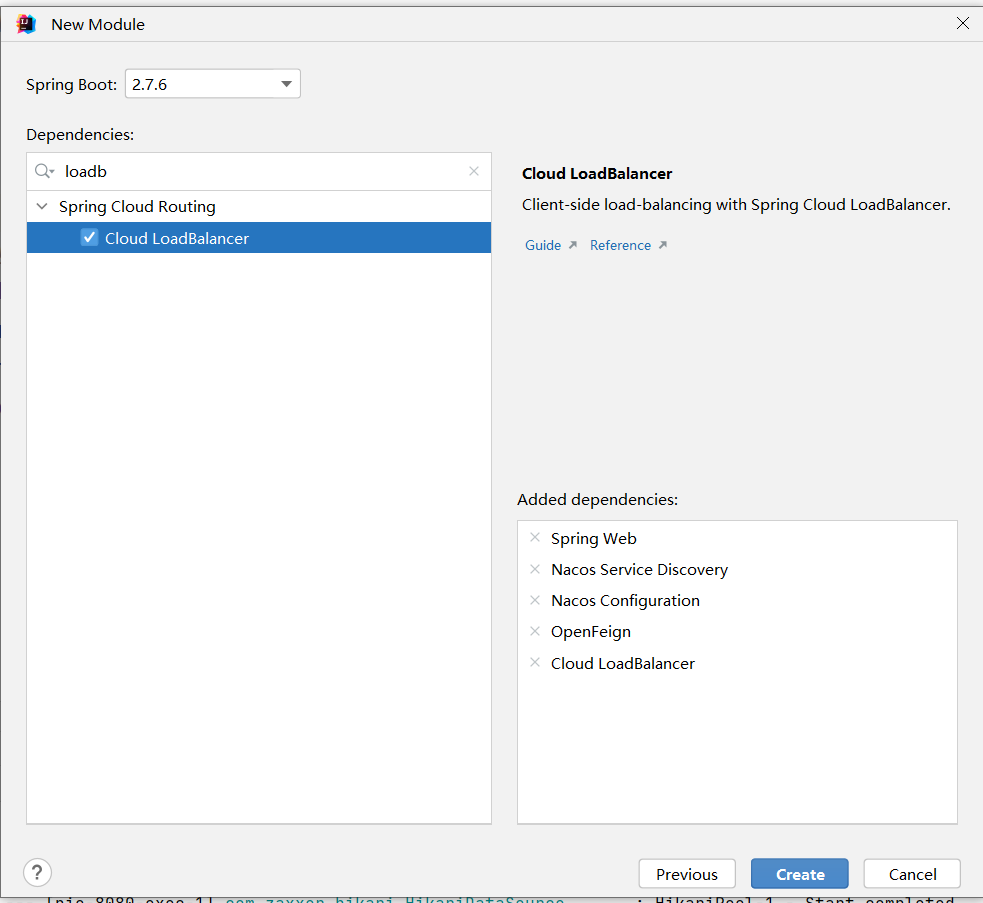The image size is (983, 903).
Task: Select Cloud LoadBalancer in added dependencies list
Action: pos(623,663)
